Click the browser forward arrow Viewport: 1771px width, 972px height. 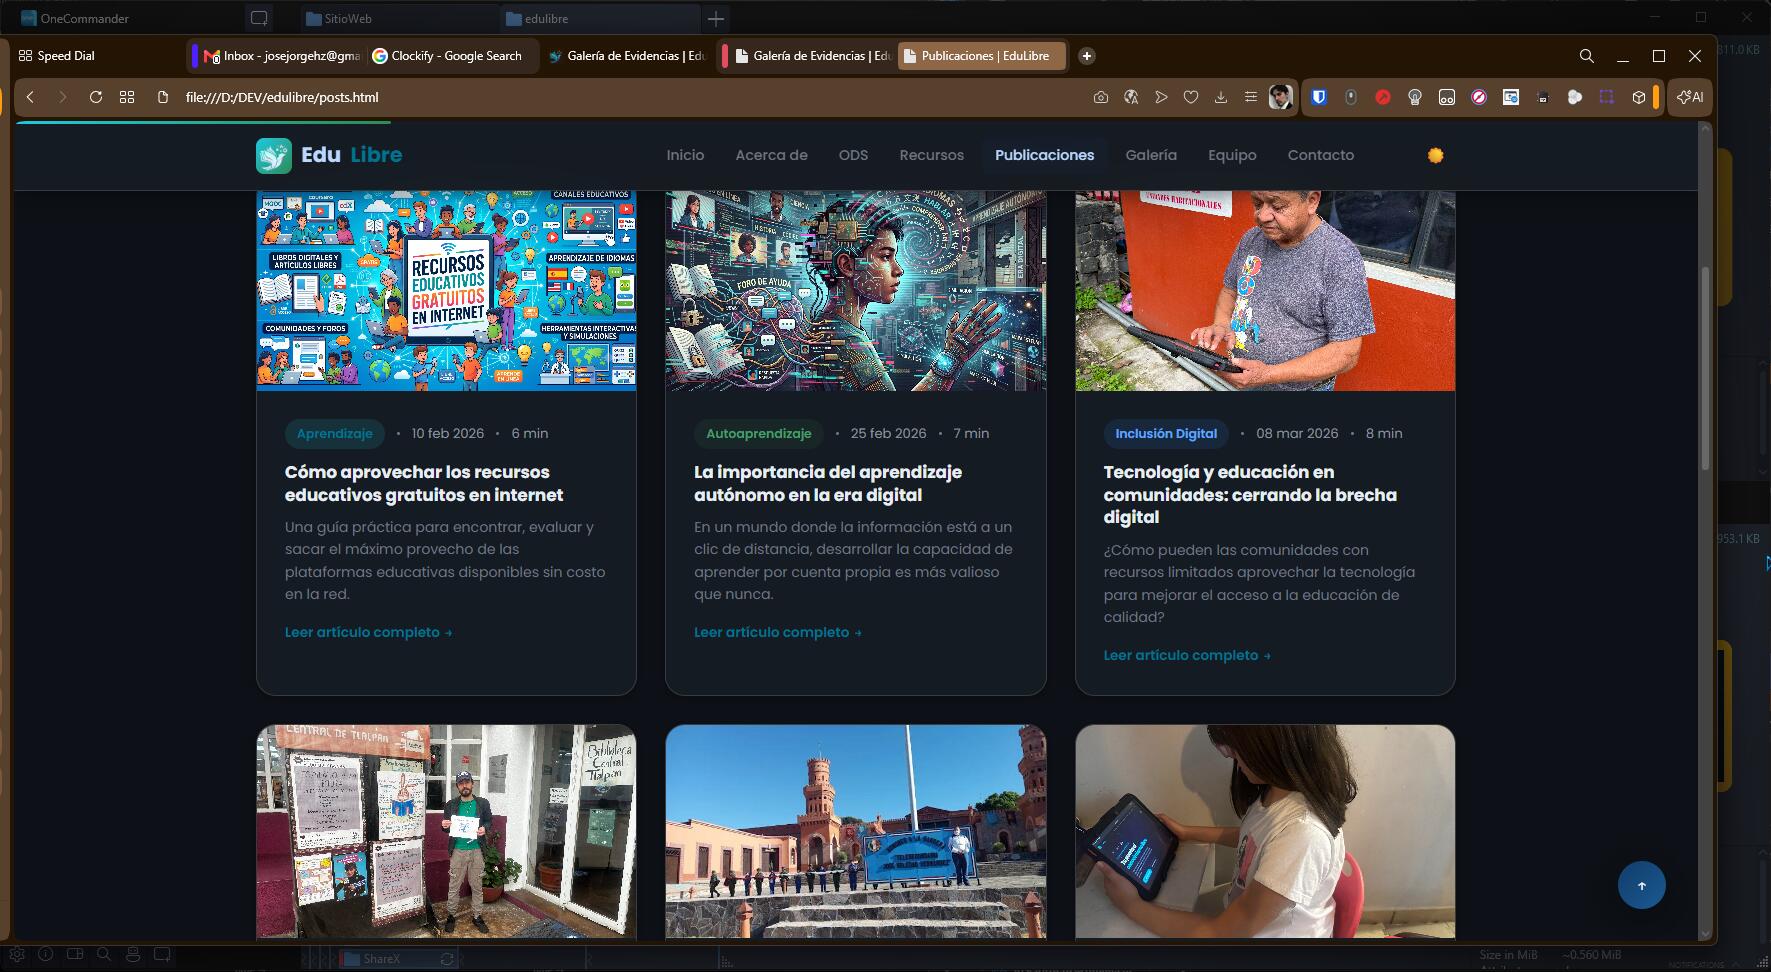coord(62,97)
